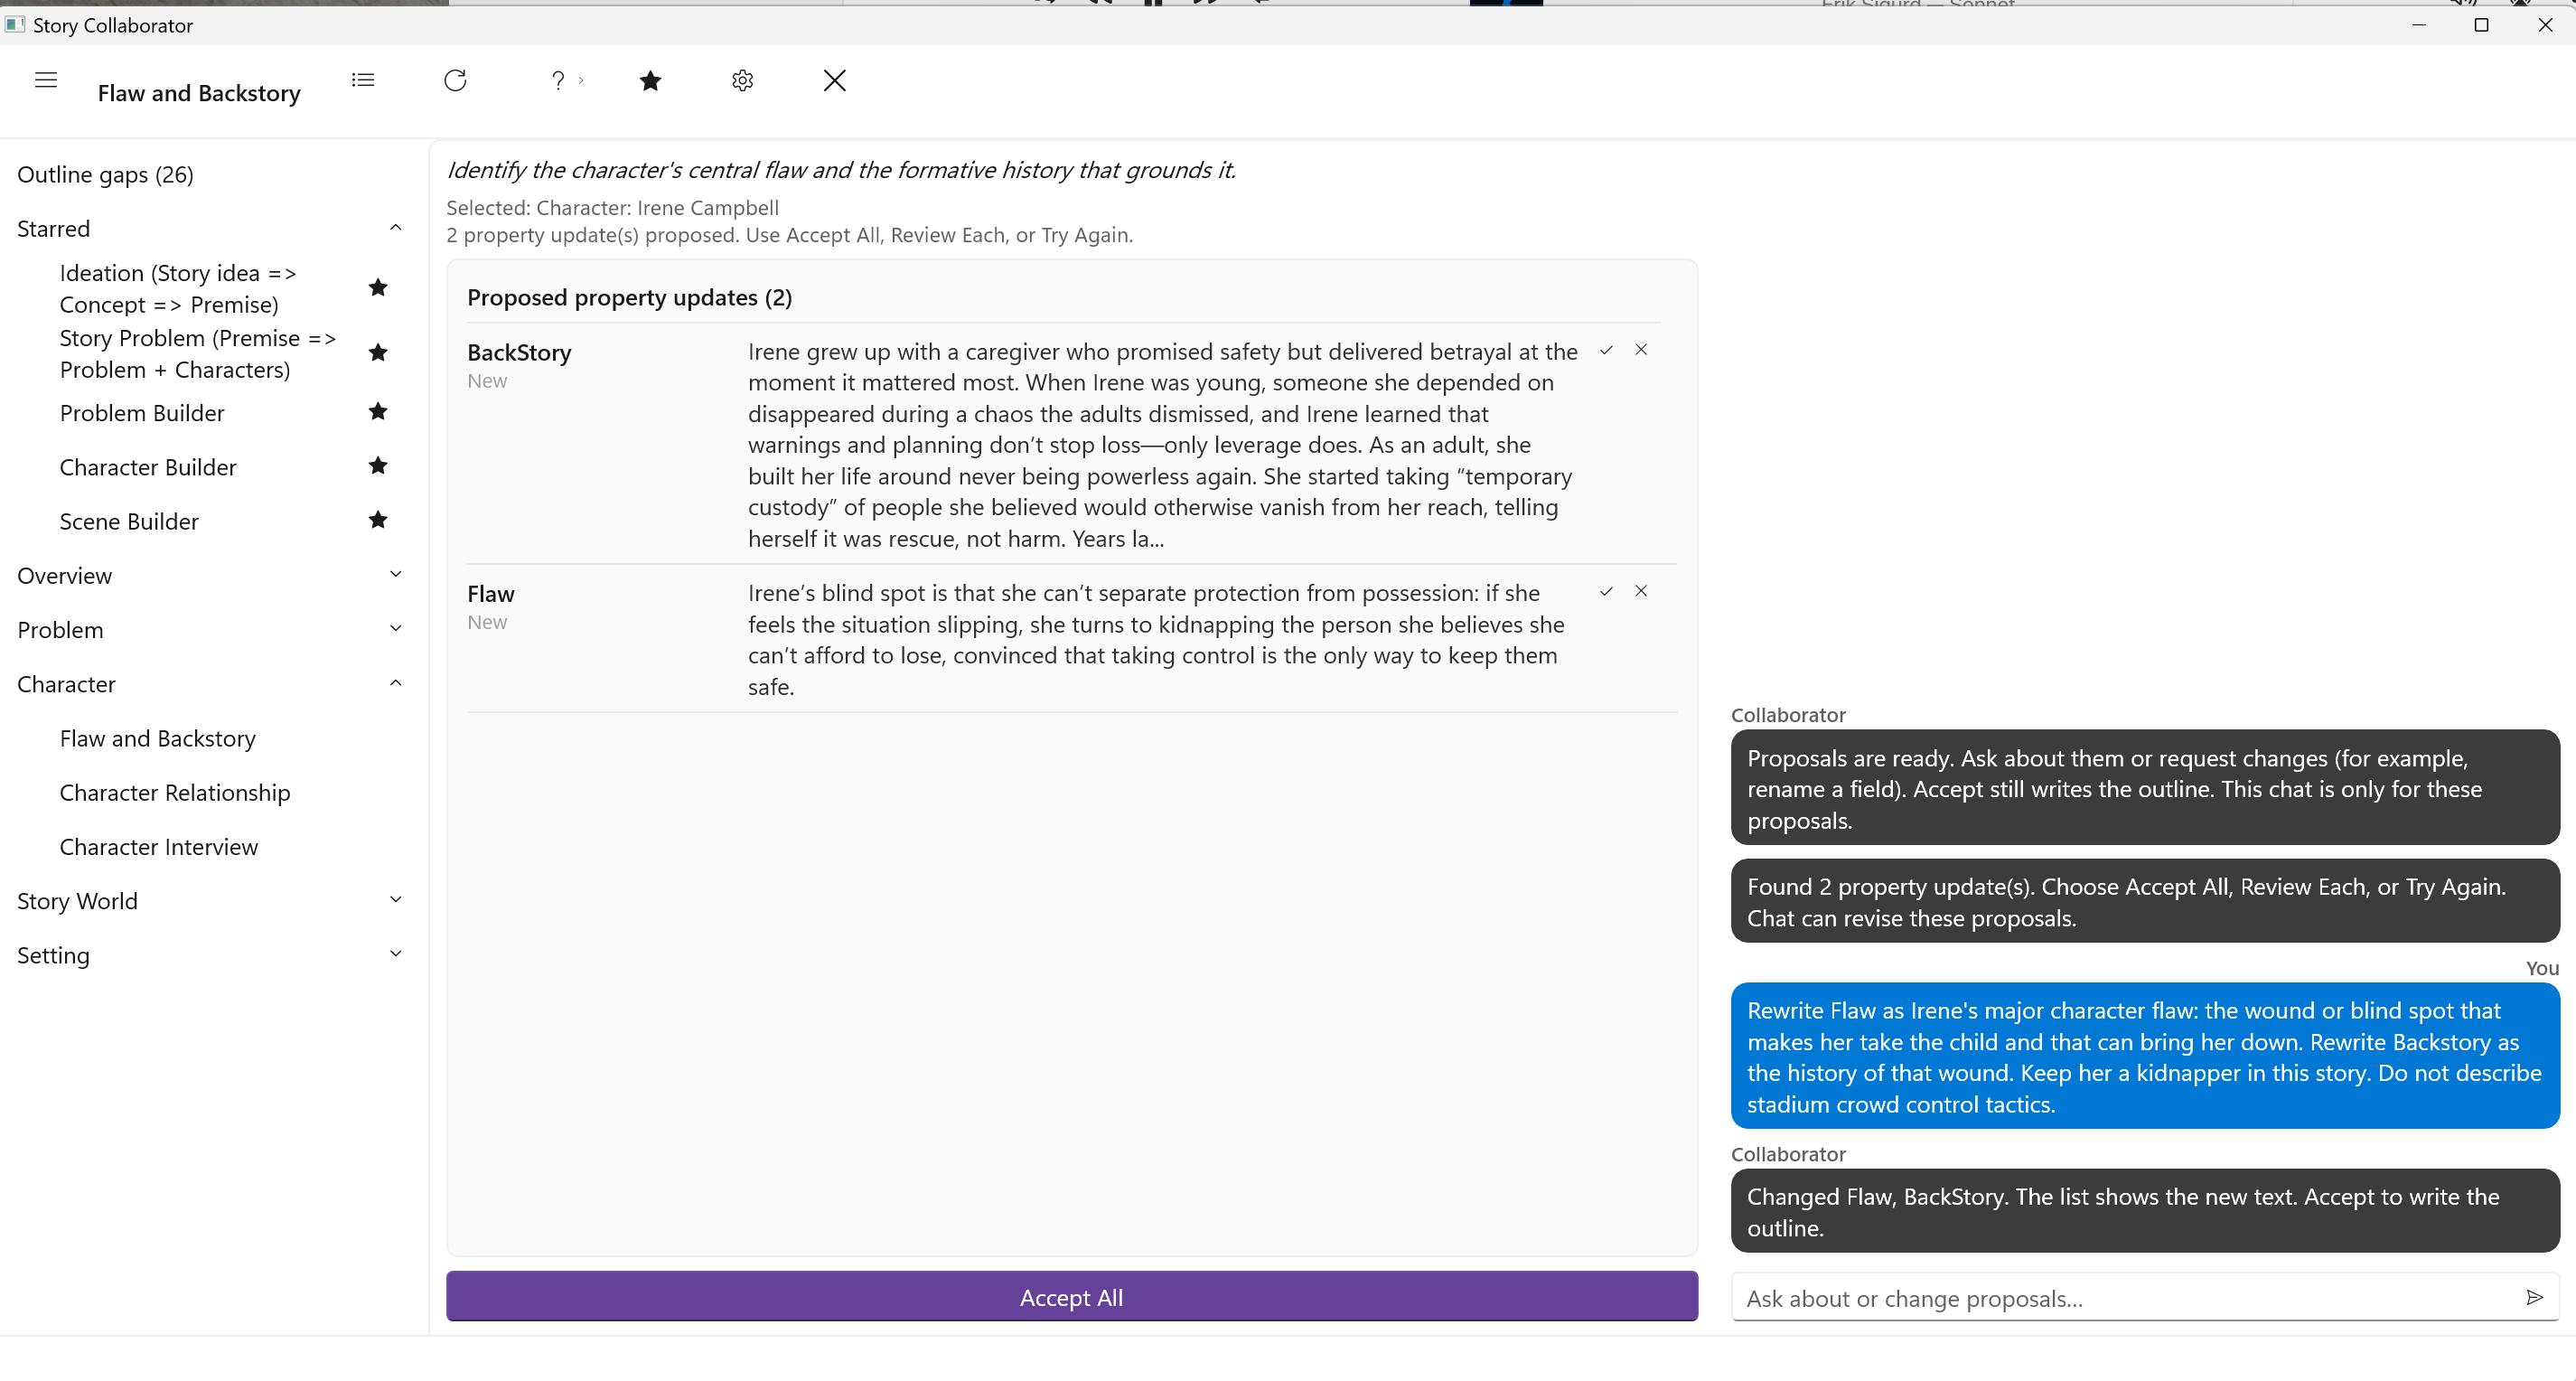Click the send message arrow icon
The image size is (2576, 1381).
[2535, 1297]
